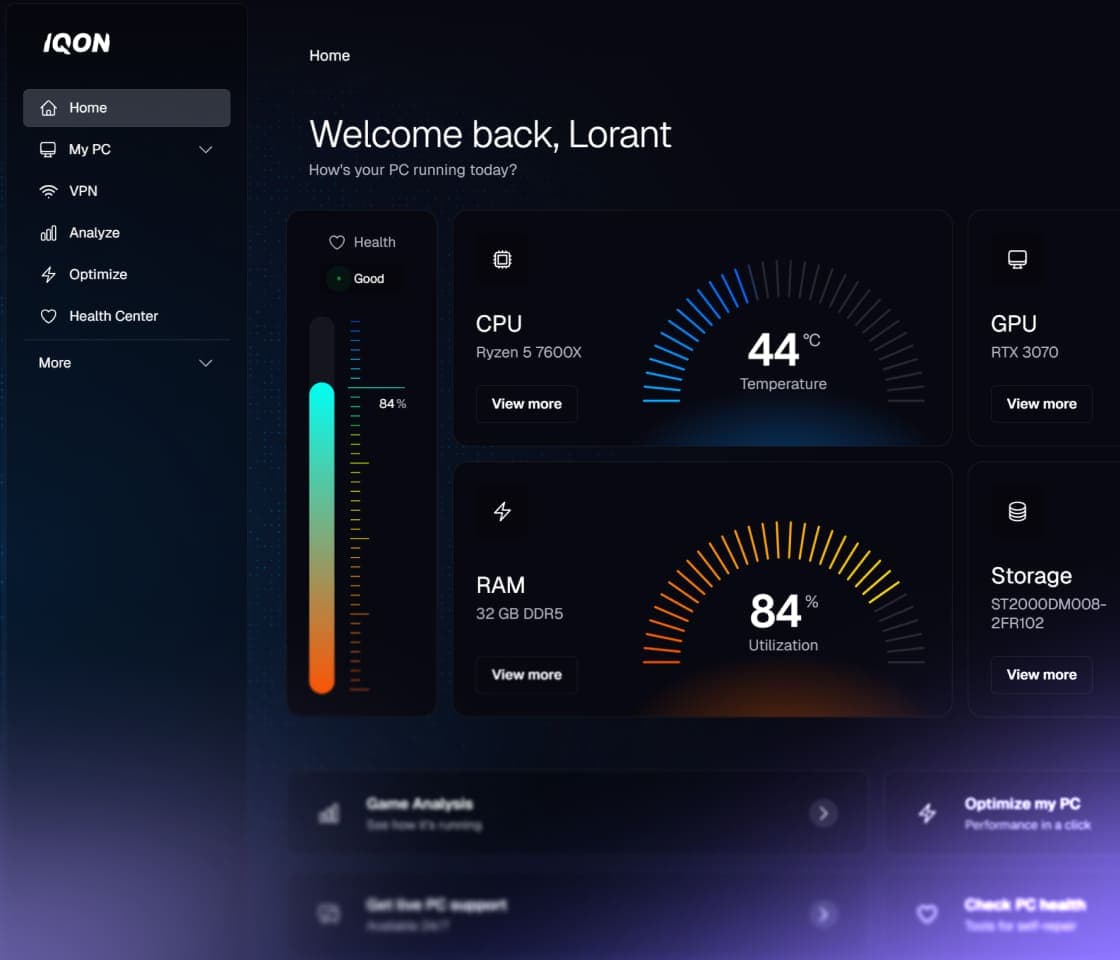Image resolution: width=1120 pixels, height=960 pixels.
Task: Click the CPU chip icon
Action: (x=502, y=259)
